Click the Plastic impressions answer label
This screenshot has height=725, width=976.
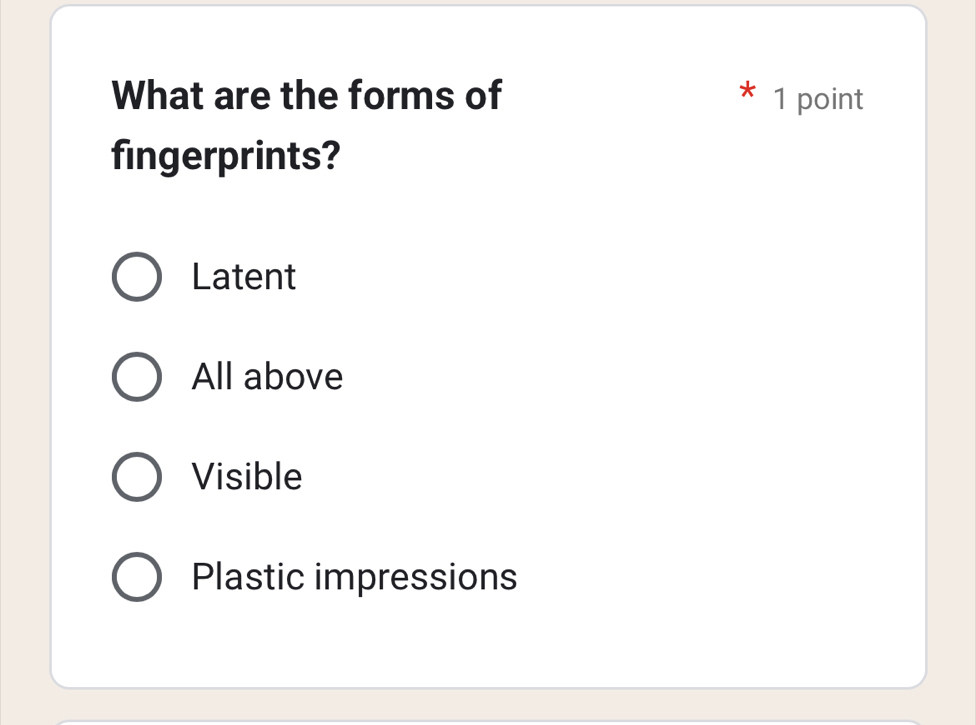(355, 577)
